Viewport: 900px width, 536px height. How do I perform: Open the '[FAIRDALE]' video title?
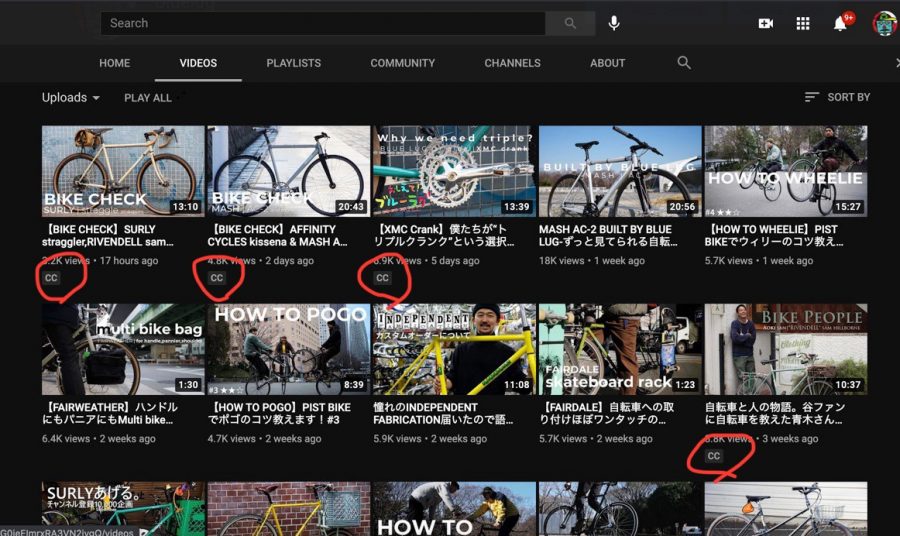[x=606, y=413]
